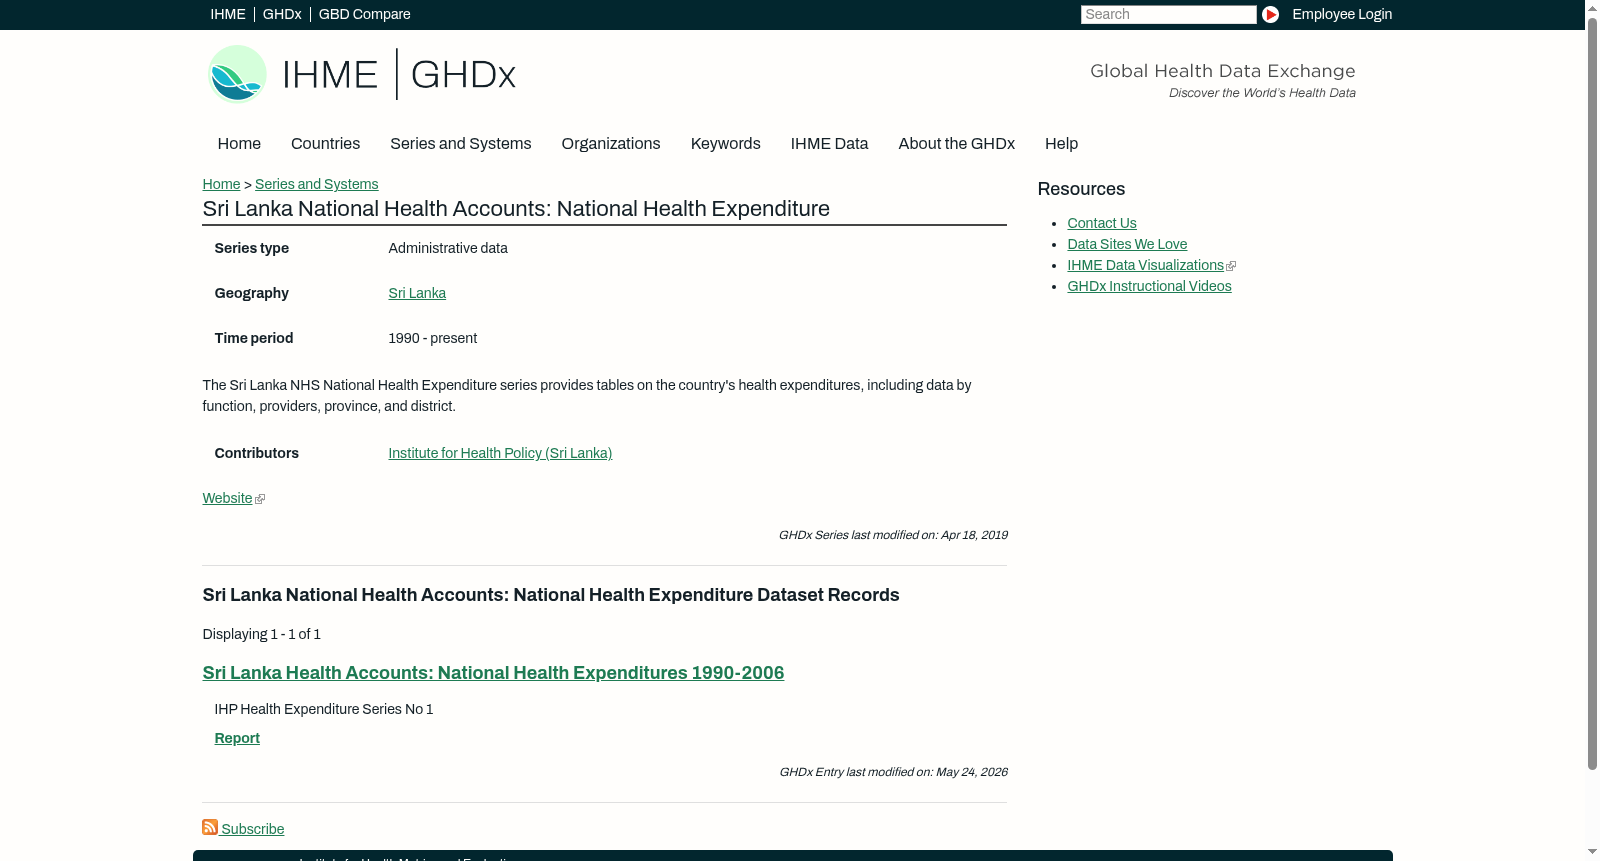
Task: Click the 'Geography' field label
Action: pos(251,293)
